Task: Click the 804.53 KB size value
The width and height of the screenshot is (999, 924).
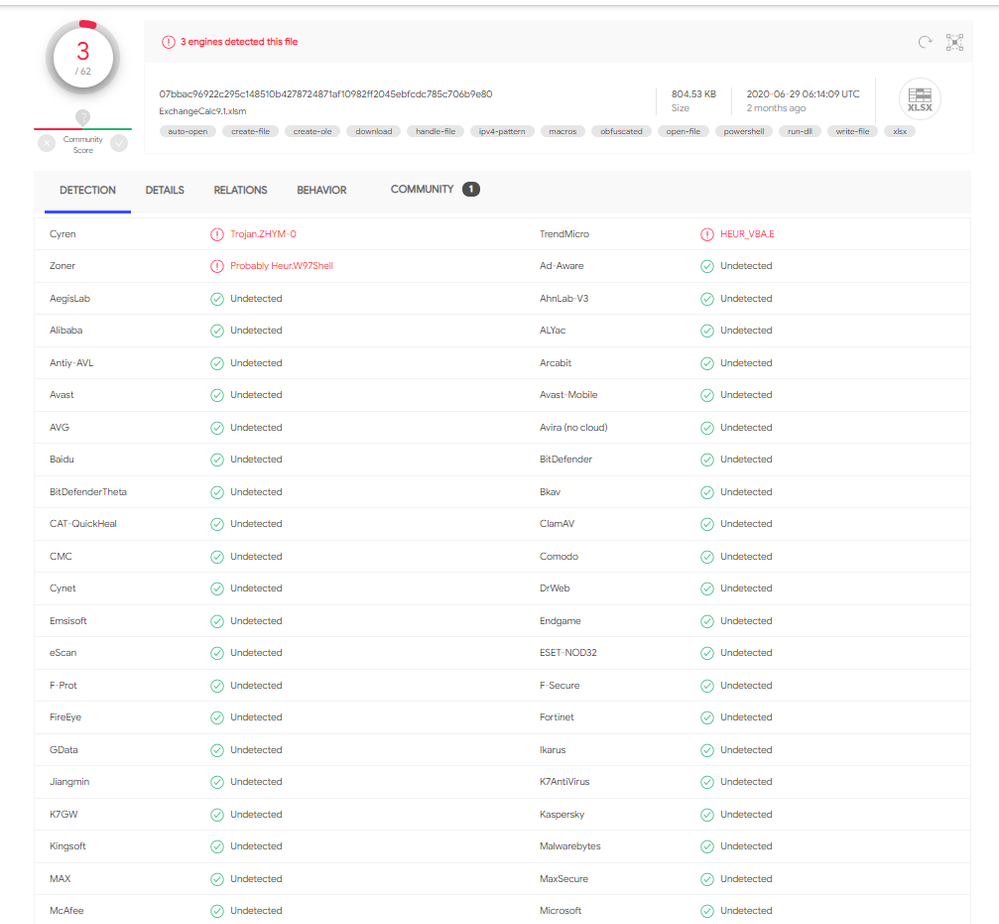Action: (693, 94)
